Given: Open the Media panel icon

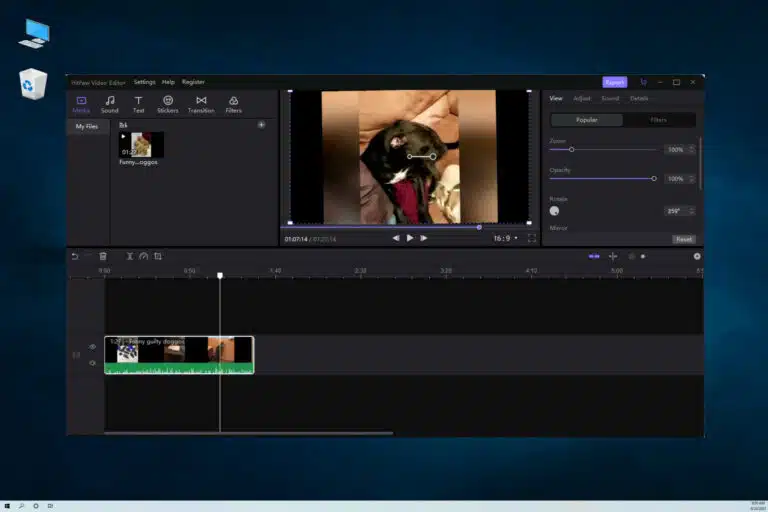Looking at the screenshot, I should pos(81,104).
